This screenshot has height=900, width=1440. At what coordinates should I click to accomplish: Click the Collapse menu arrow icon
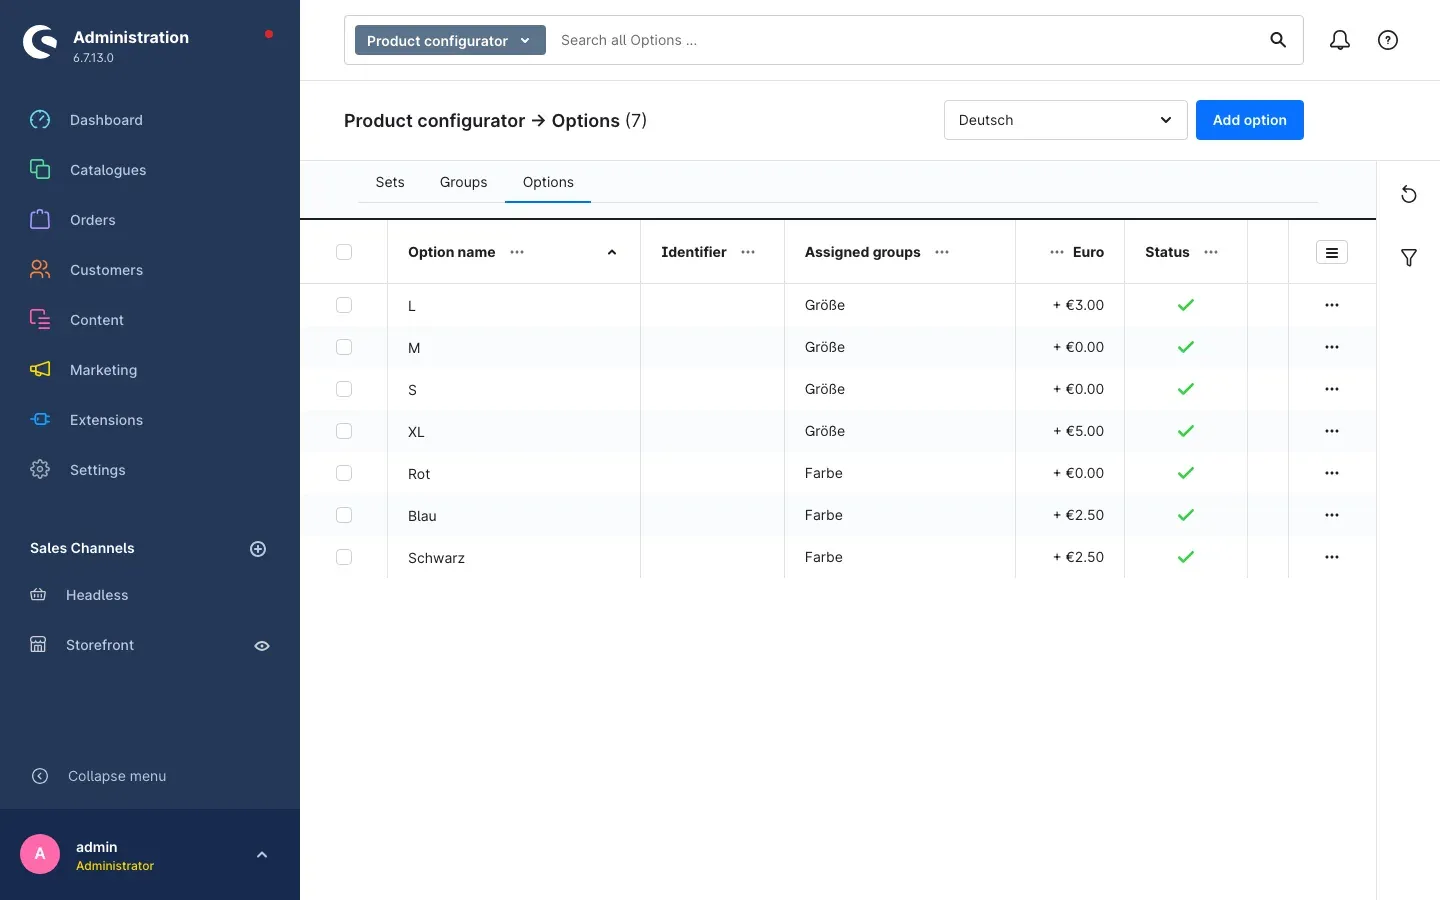(40, 776)
